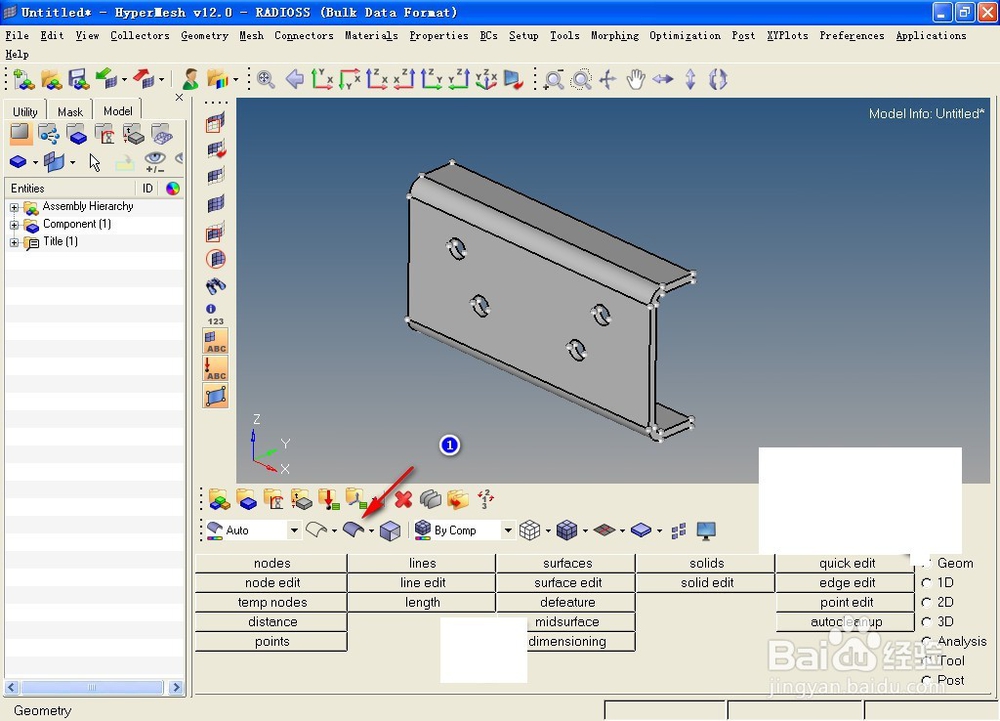Click the 123 numbers icon in vertical toolbar

click(x=216, y=314)
